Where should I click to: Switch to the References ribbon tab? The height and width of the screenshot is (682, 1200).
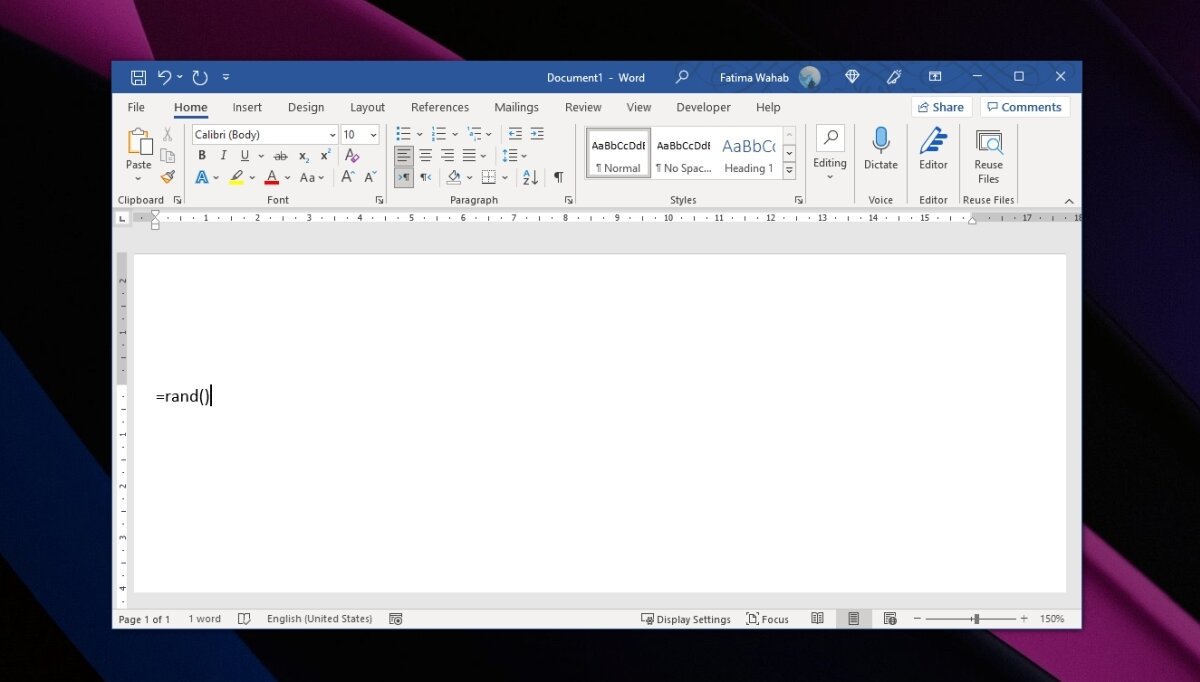(x=440, y=107)
